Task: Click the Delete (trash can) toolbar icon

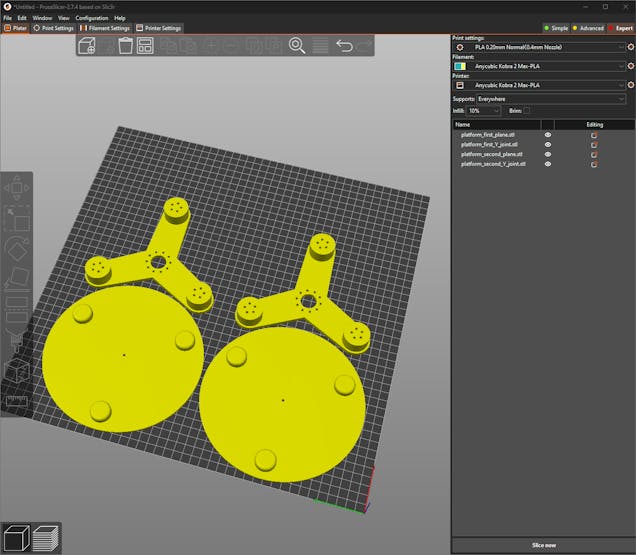Action: [x=126, y=46]
